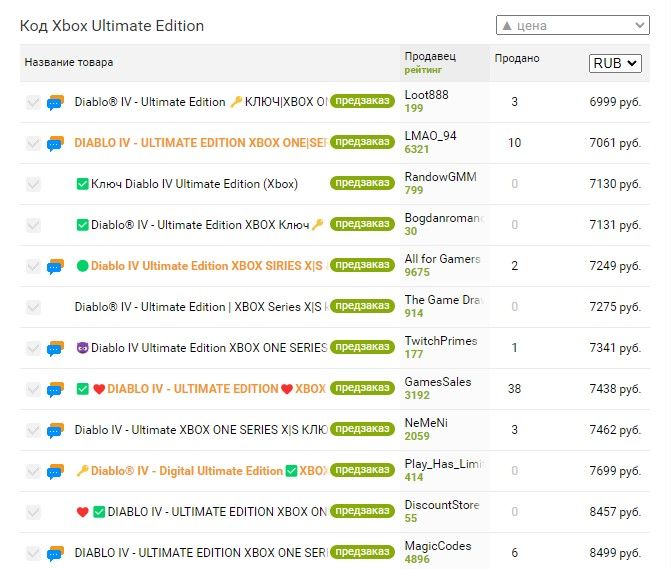The image size is (671, 569).
Task: Click the rating '9675'
Action: (417, 273)
